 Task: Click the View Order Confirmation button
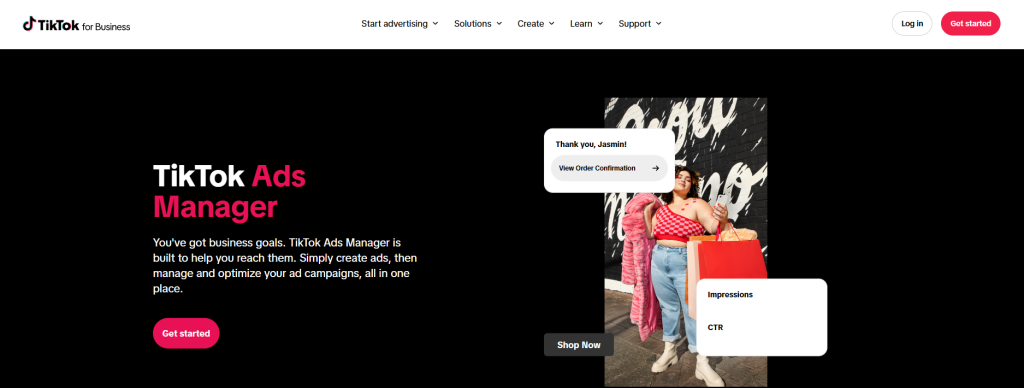(609, 168)
